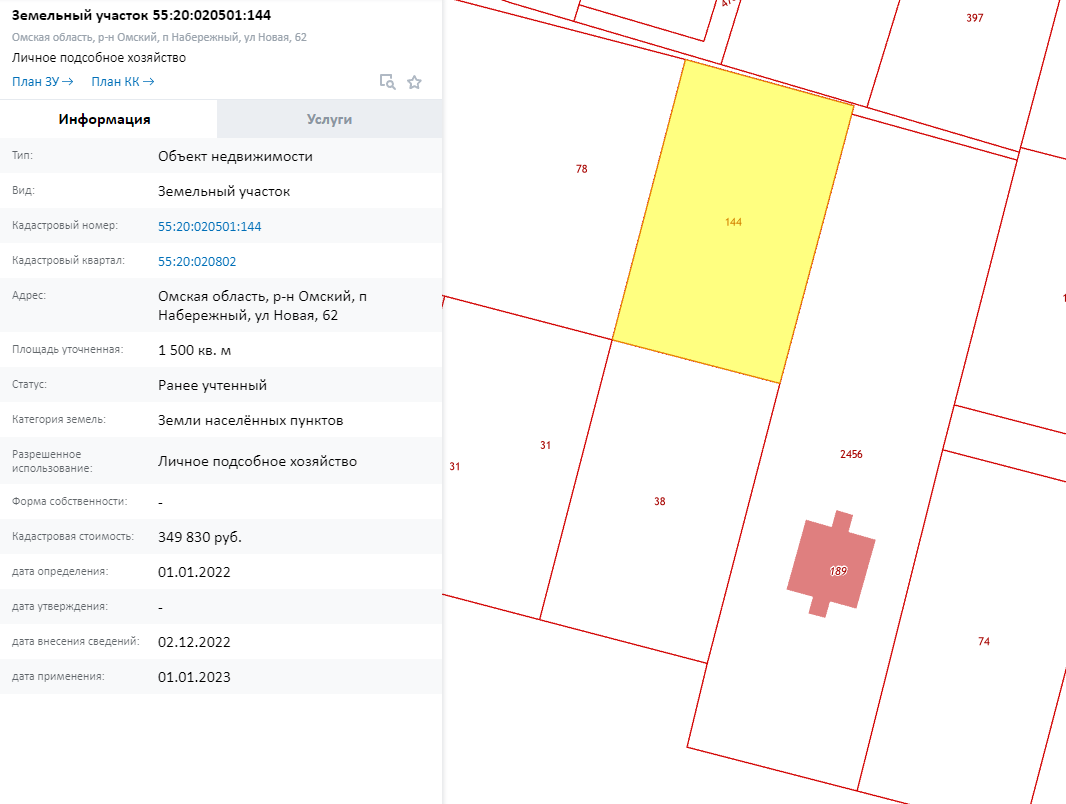Select parcel 397 on the map
Viewport: 1066px width, 804px height.
click(975, 18)
